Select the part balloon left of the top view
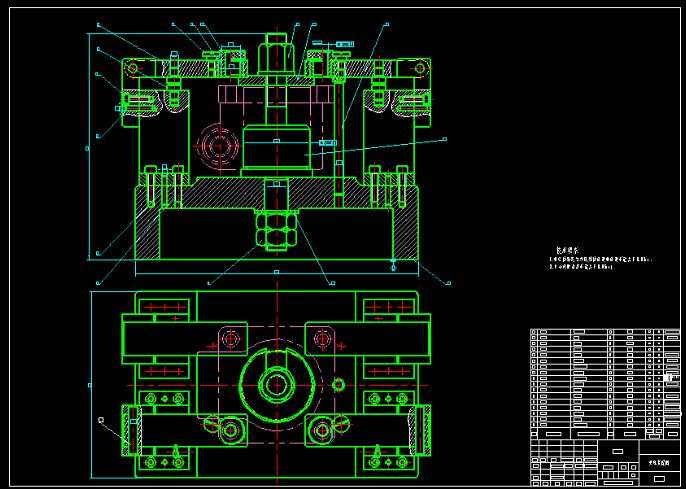This screenshot has width=686, height=489. (x=101, y=421)
